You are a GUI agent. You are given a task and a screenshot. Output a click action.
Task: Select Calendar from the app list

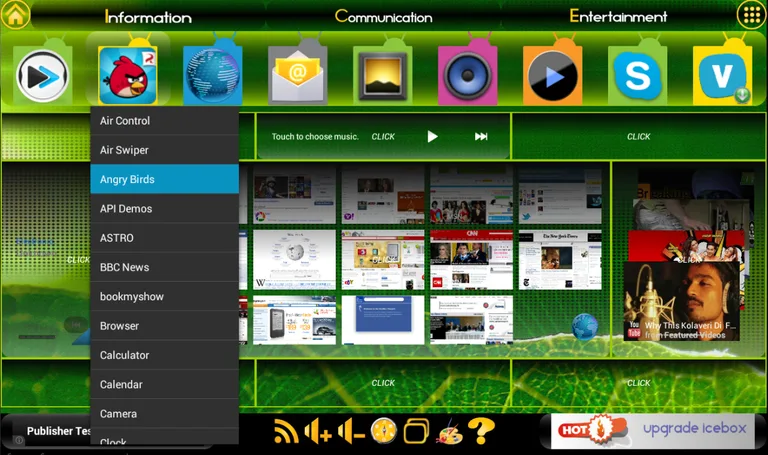[165, 384]
